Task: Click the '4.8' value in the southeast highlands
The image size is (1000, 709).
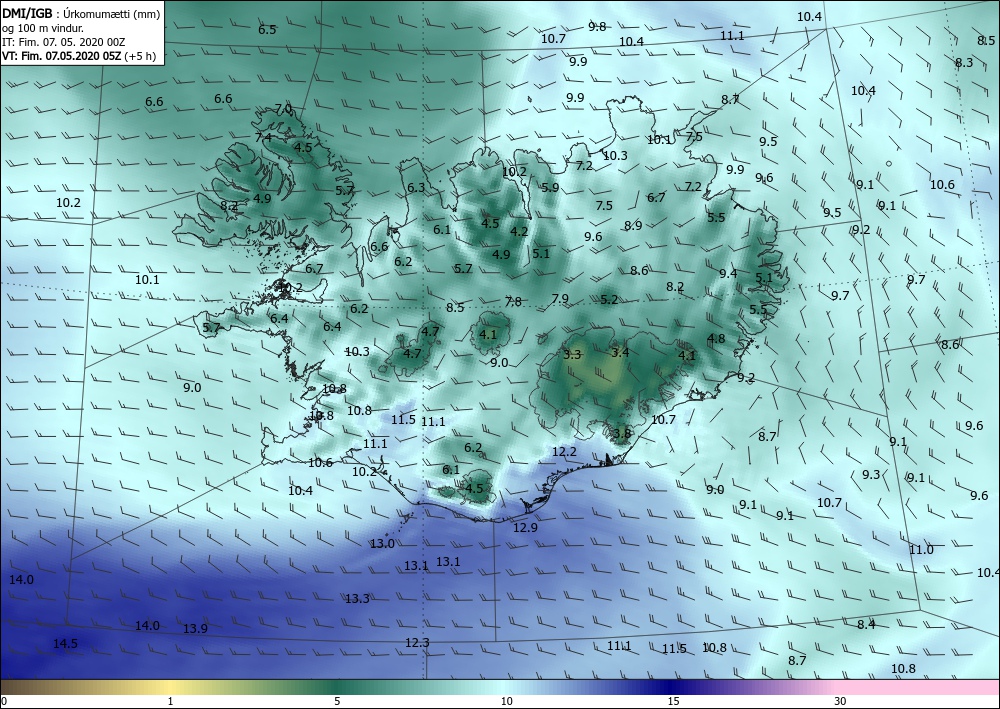Action: coord(716,338)
